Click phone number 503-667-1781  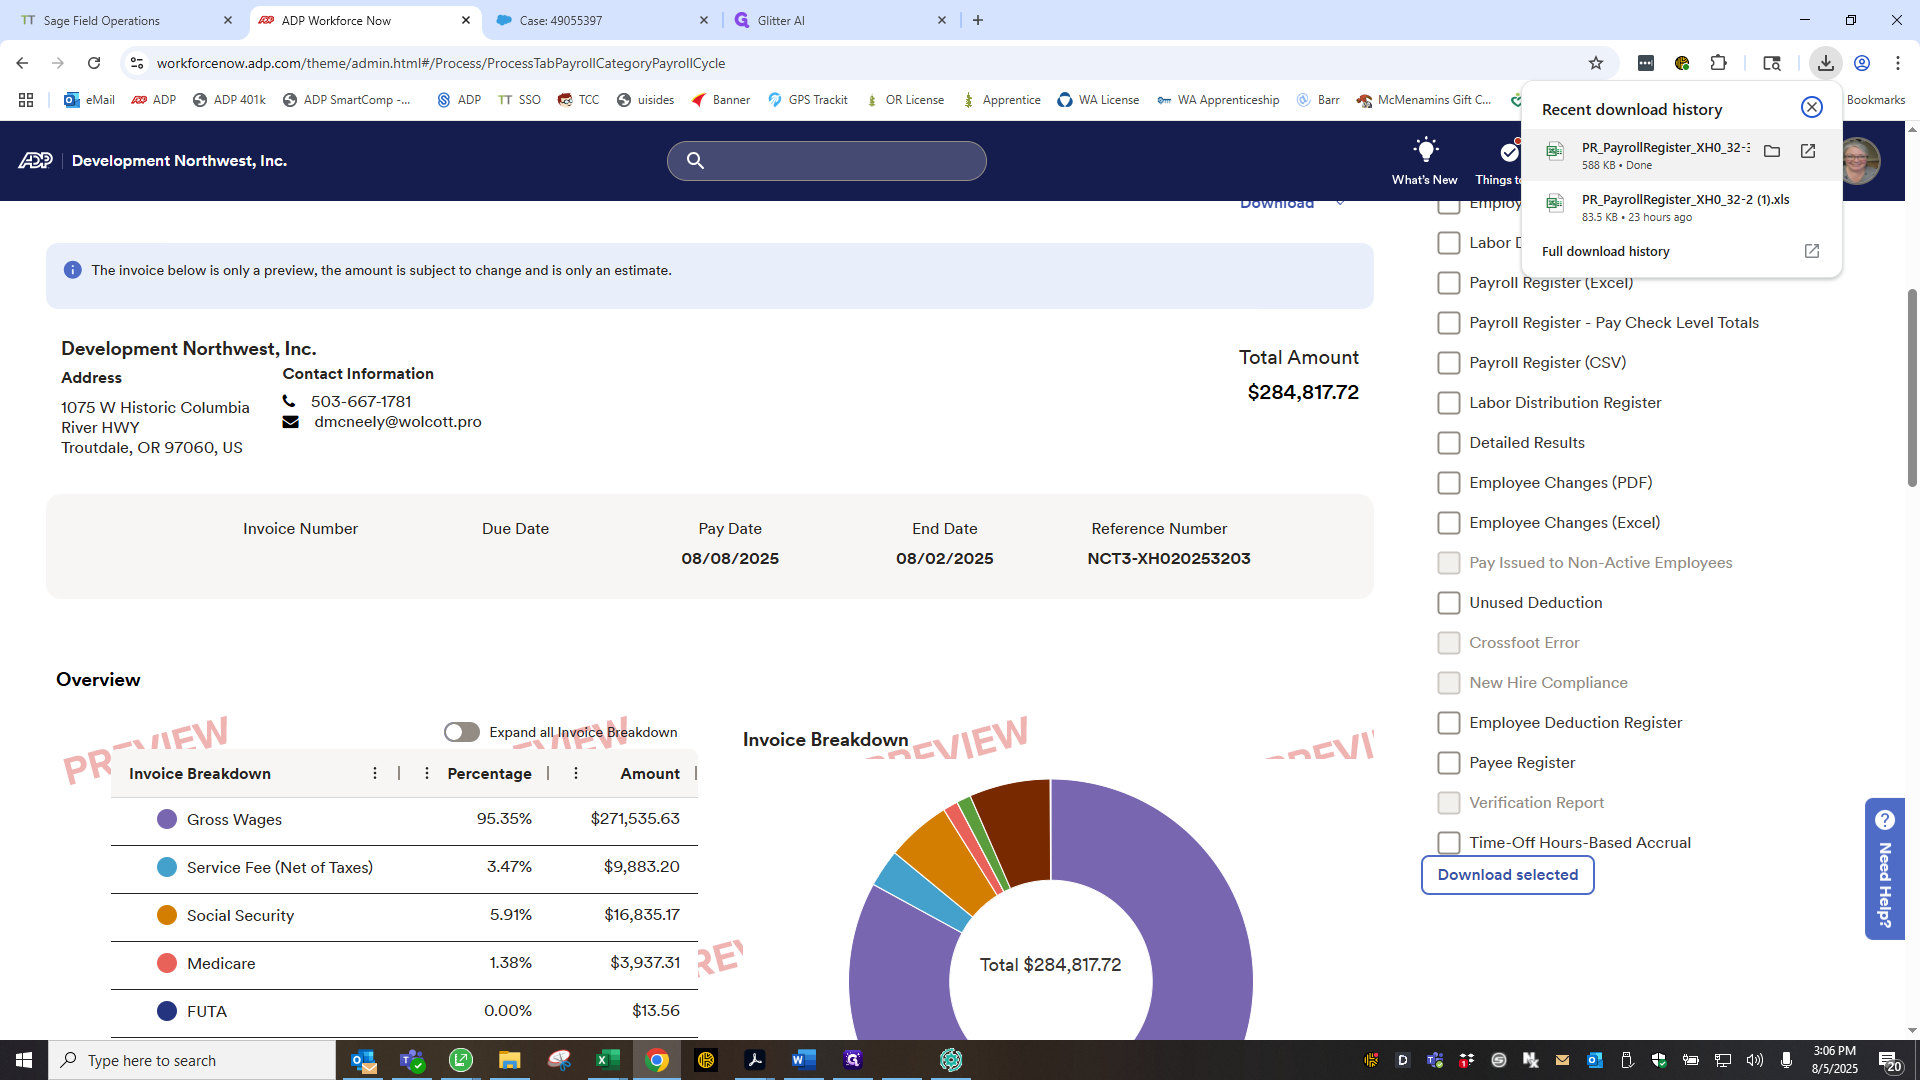click(361, 402)
